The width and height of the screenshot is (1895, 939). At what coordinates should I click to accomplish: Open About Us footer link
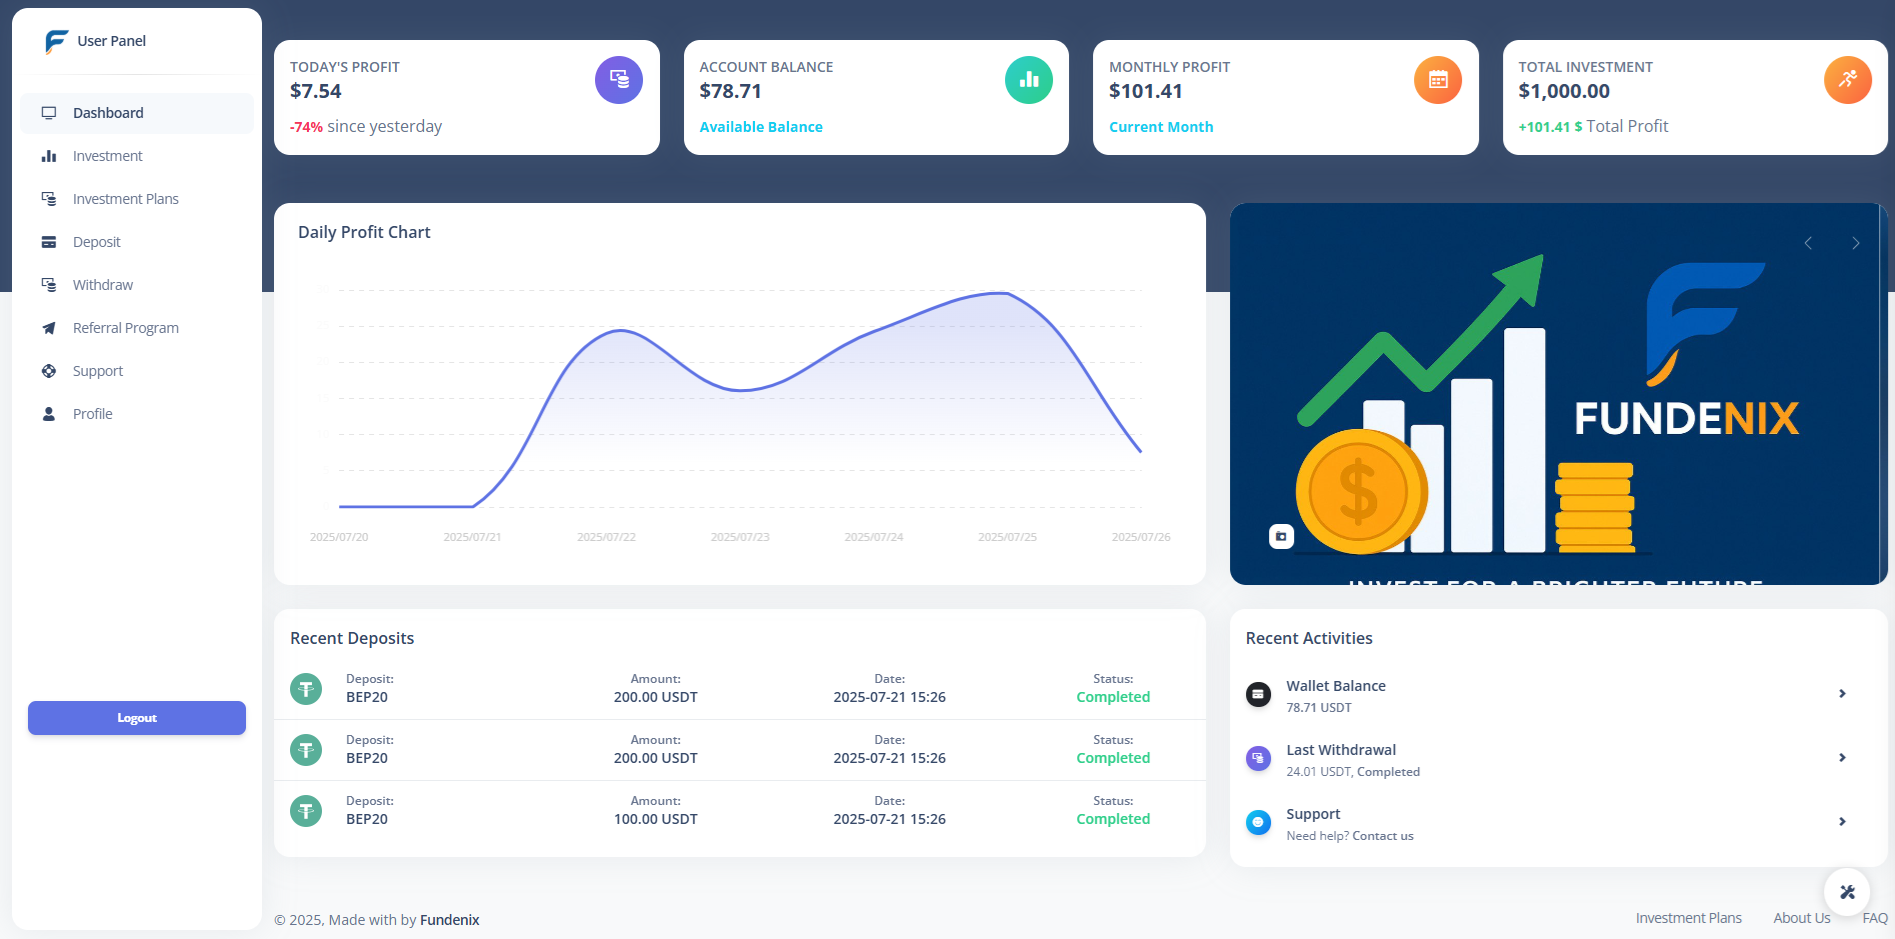coord(1802,918)
